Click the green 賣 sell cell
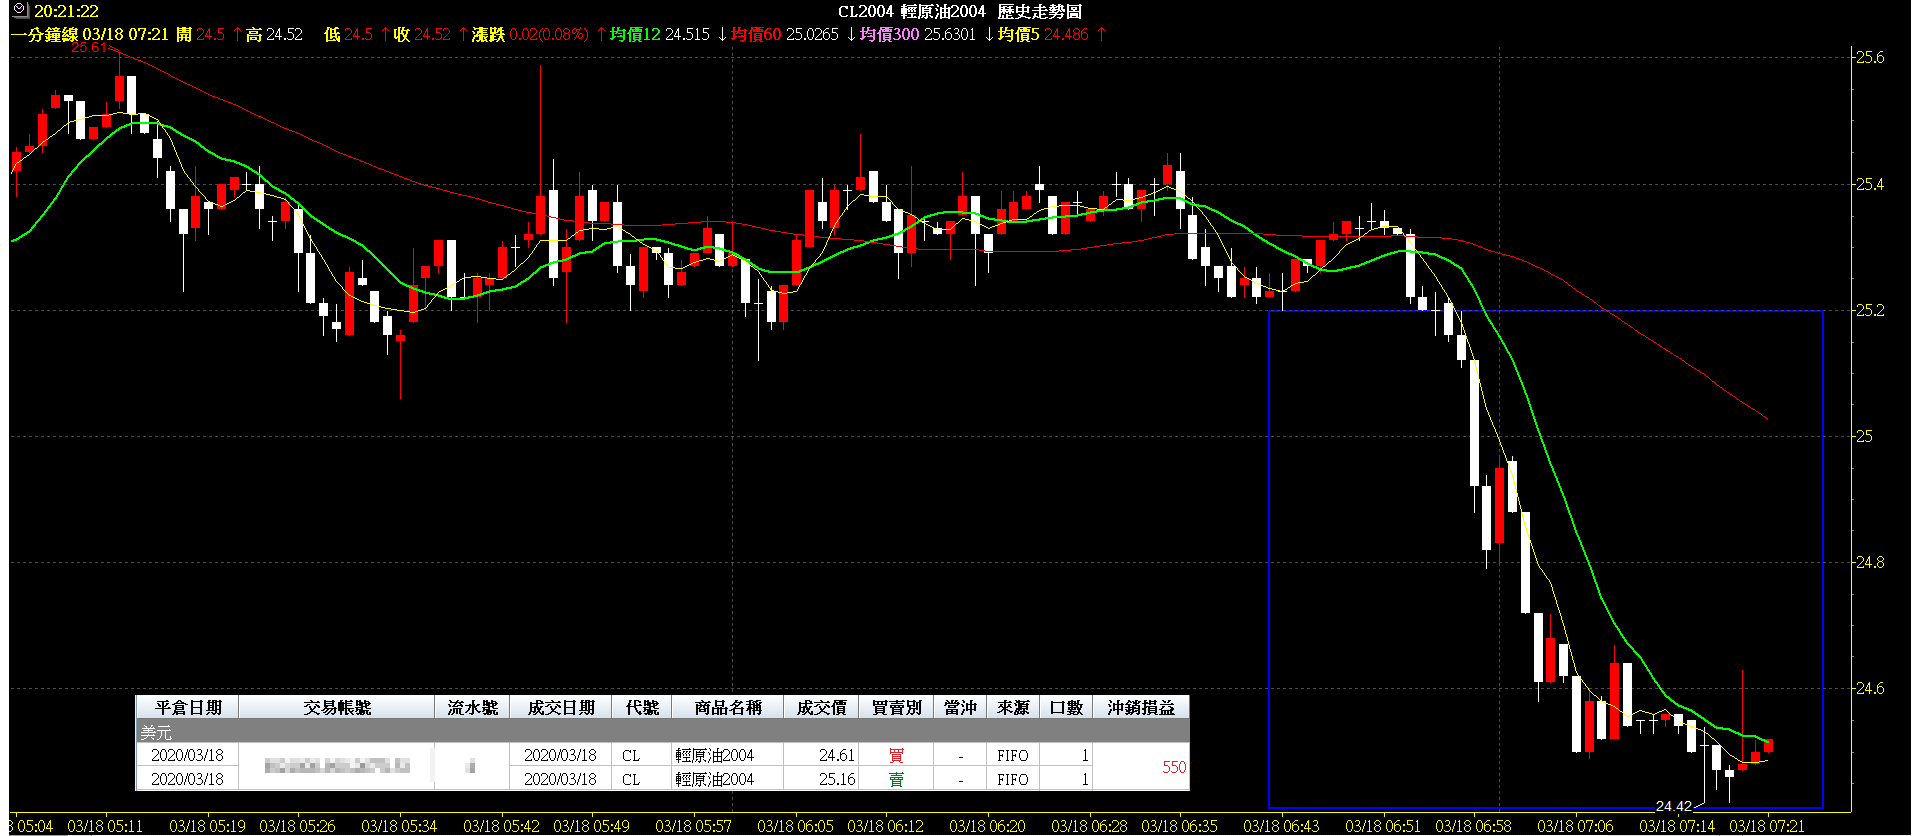The height and width of the screenshot is (836, 1920). [896, 779]
